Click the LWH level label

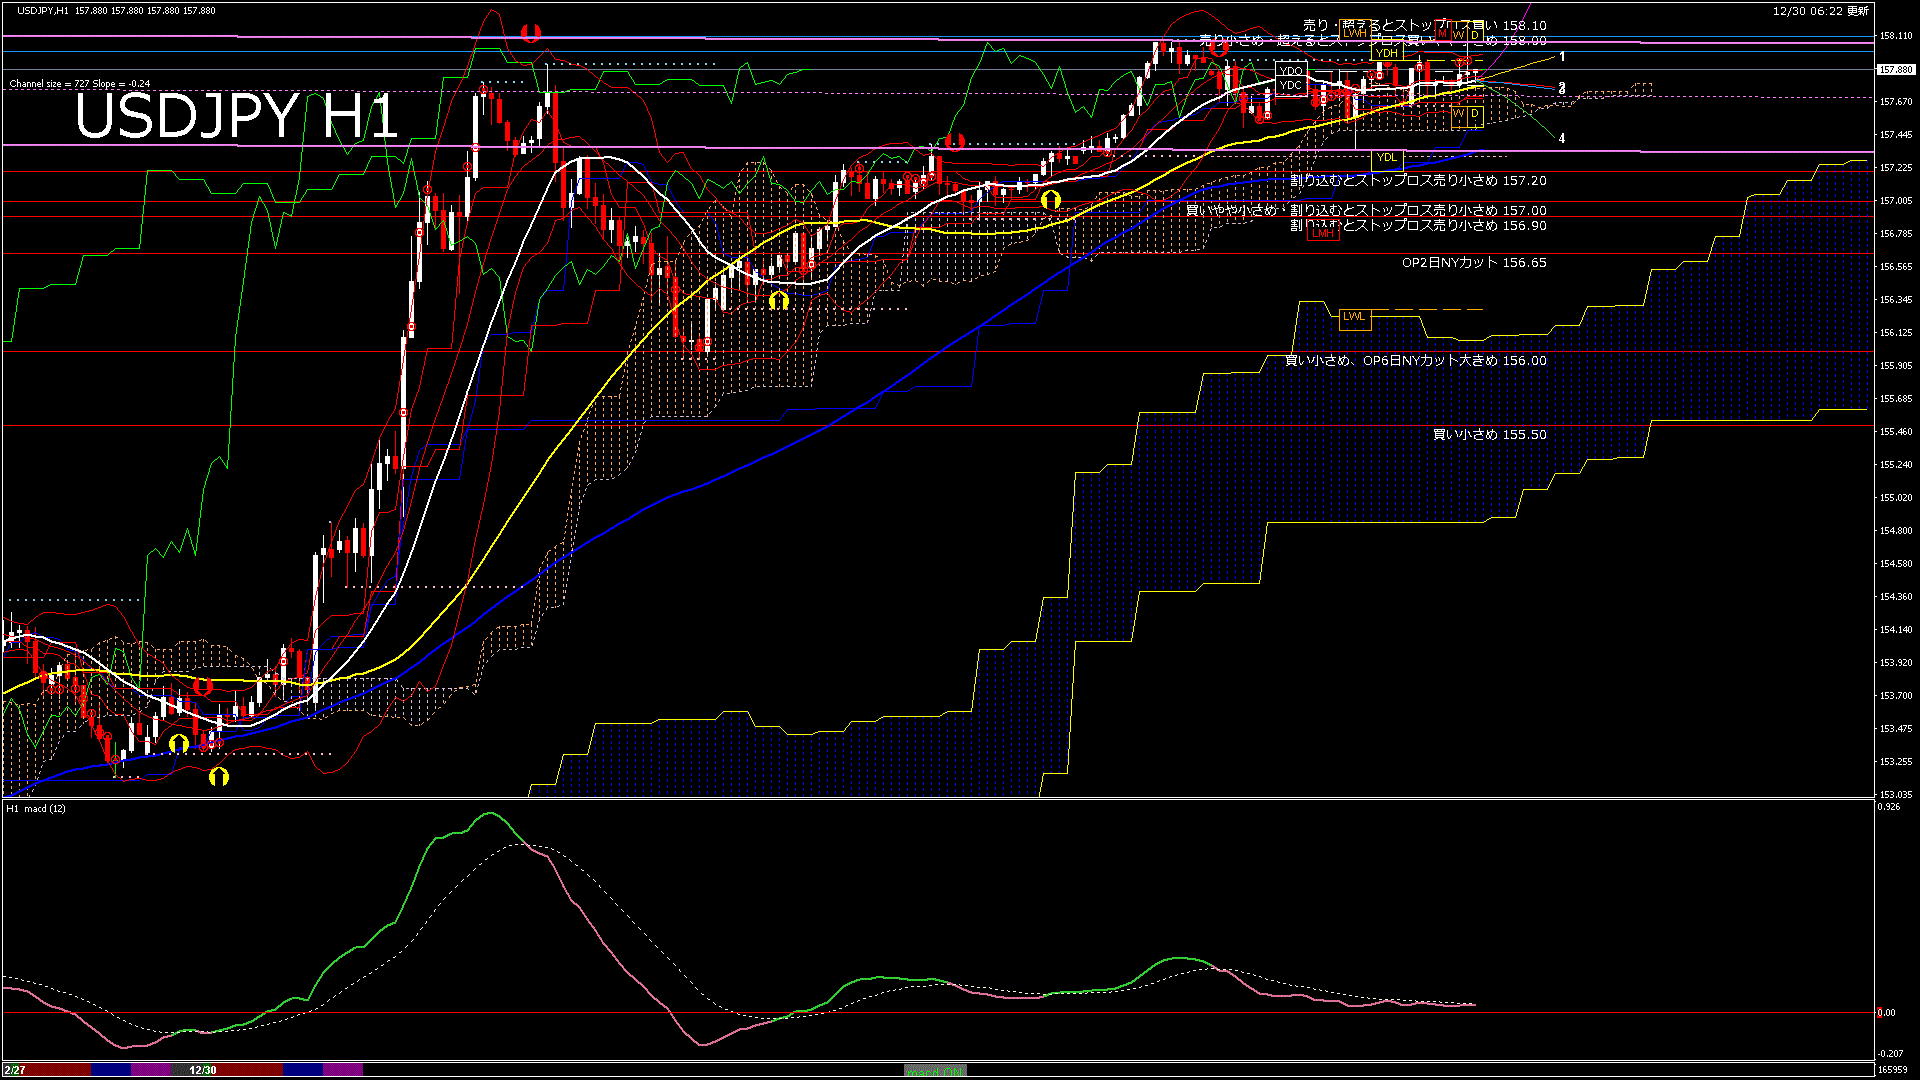pyautogui.click(x=1355, y=33)
